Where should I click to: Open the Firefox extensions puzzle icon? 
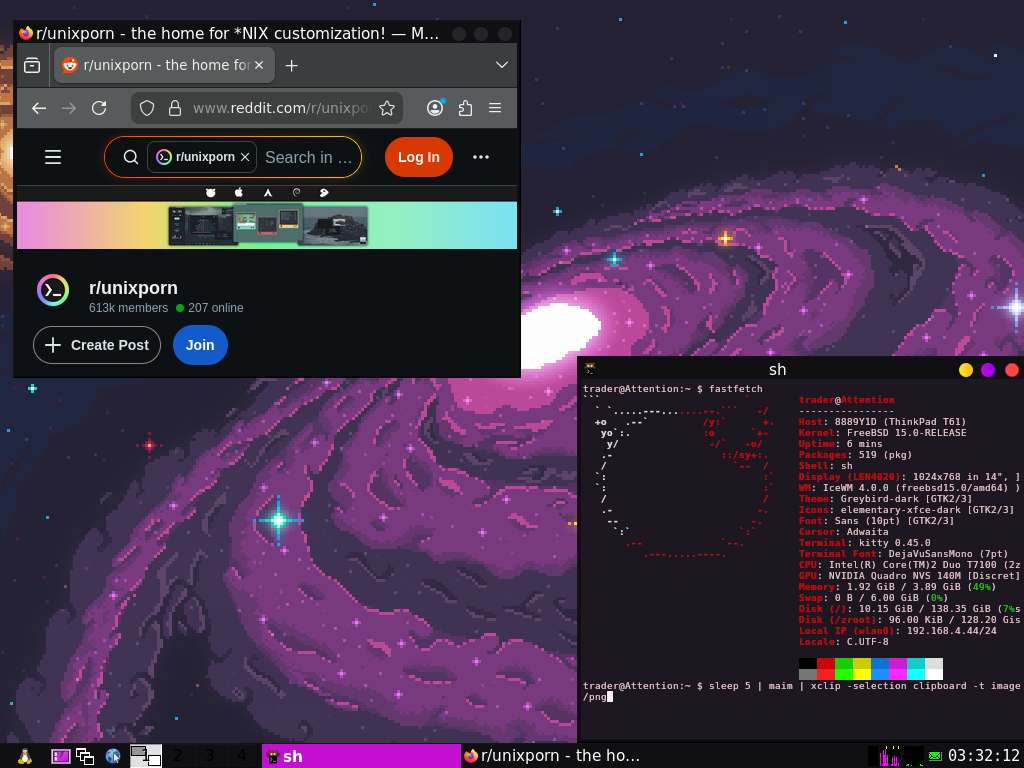click(x=465, y=108)
